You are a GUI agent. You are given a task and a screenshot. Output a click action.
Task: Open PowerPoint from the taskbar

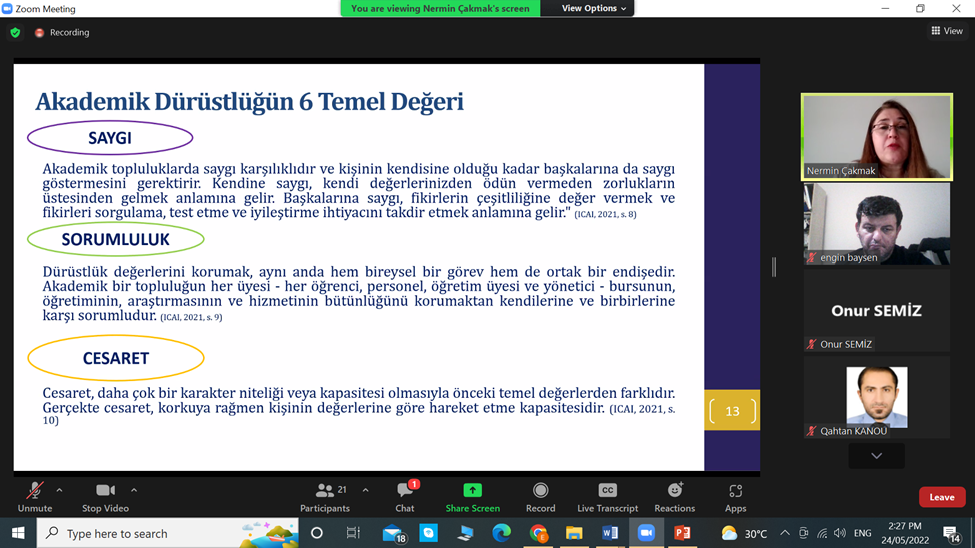point(682,534)
